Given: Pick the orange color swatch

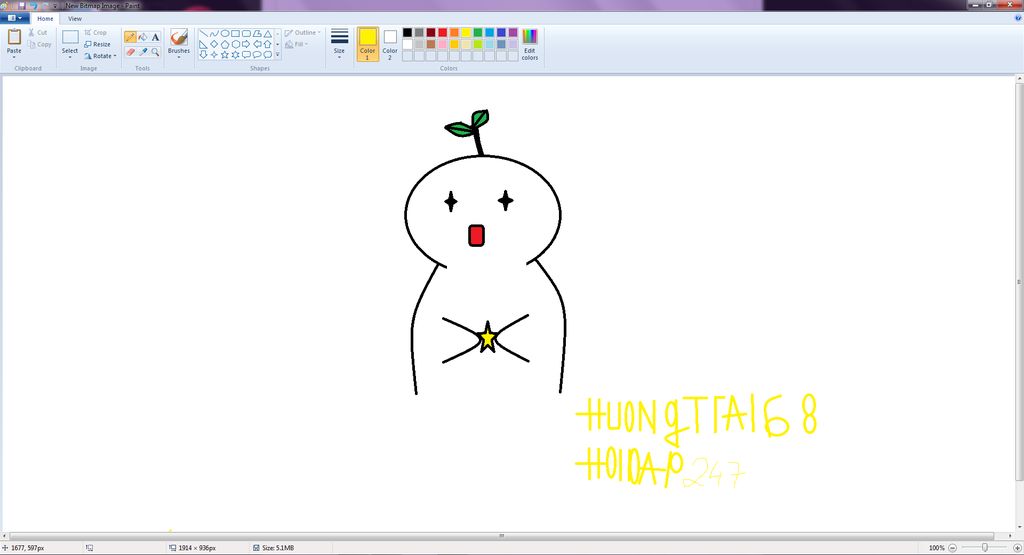Looking at the screenshot, I should pyautogui.click(x=454, y=33).
